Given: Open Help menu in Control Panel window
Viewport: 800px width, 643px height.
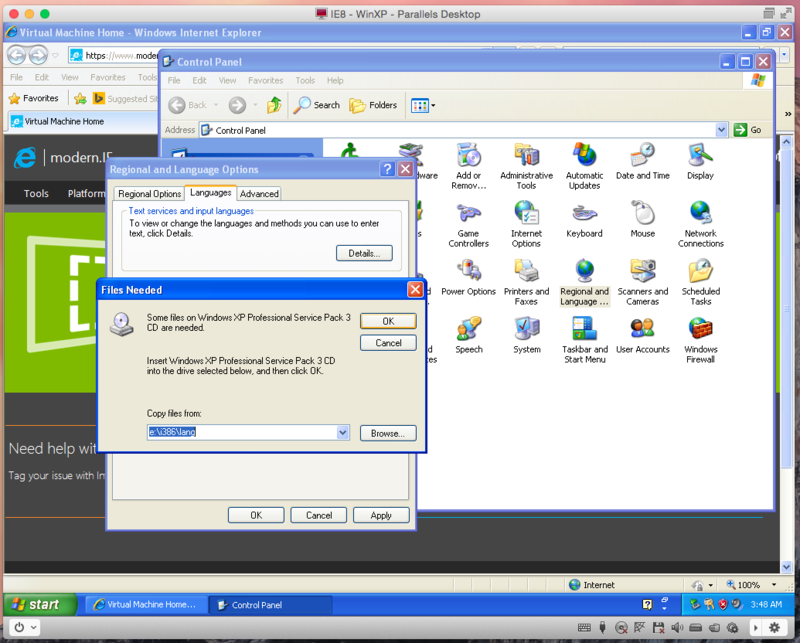Looking at the screenshot, I should [x=335, y=81].
